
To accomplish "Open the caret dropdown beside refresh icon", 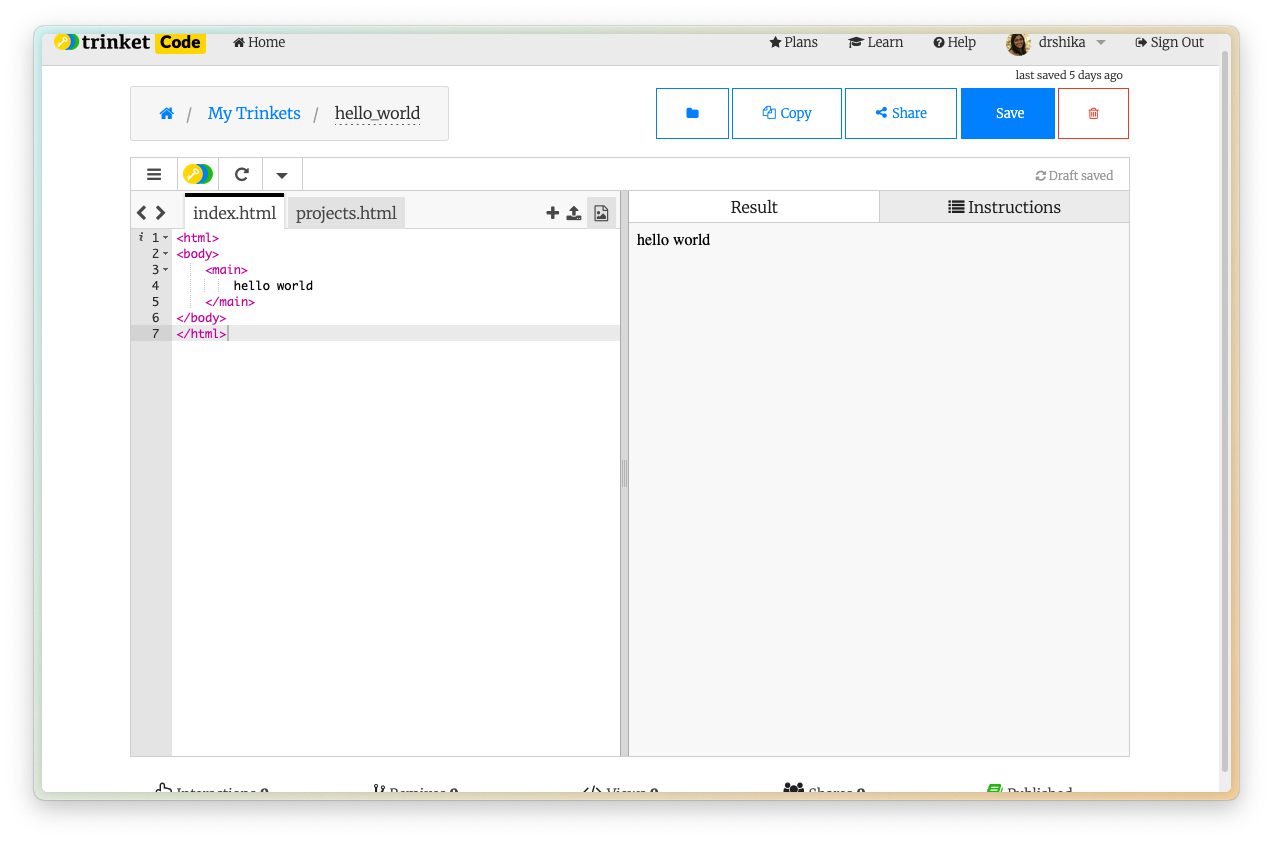I will click(x=282, y=175).
